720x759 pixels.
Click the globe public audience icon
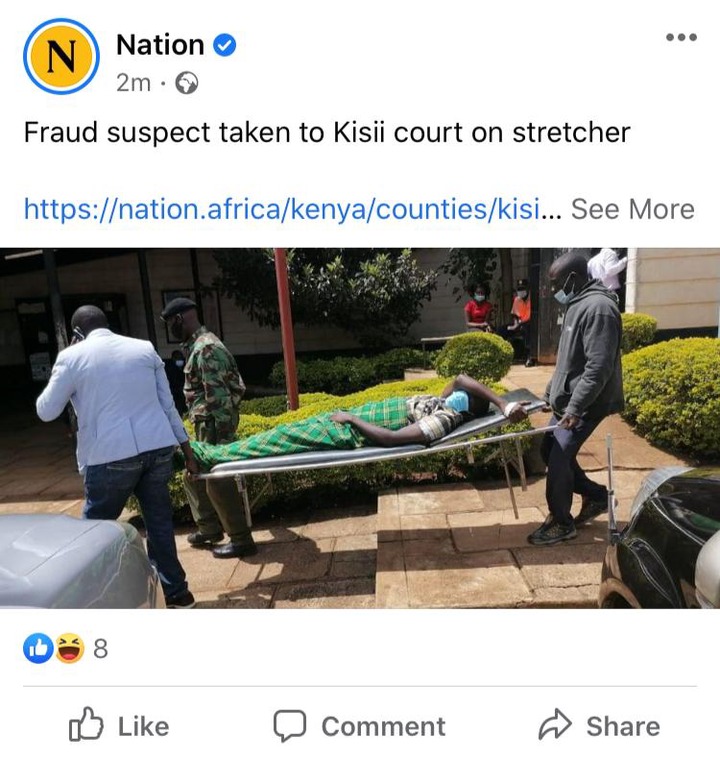click(186, 83)
